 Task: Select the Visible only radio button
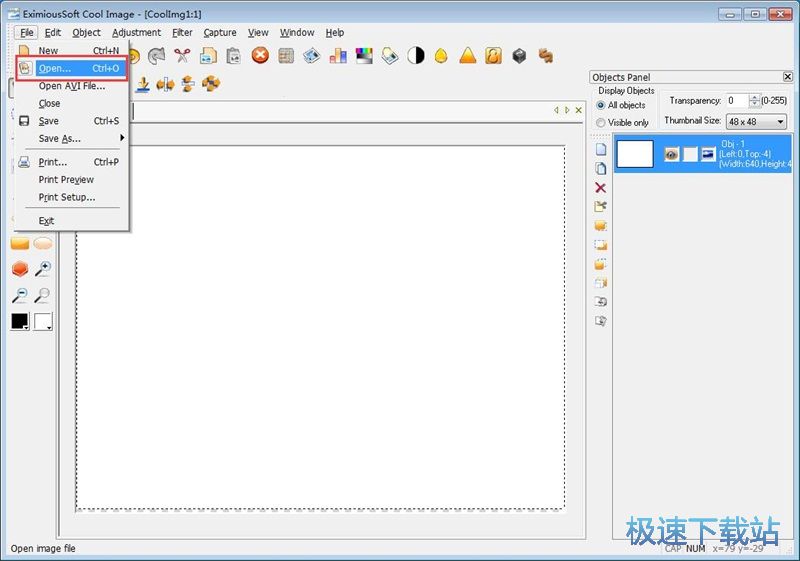[x=600, y=123]
